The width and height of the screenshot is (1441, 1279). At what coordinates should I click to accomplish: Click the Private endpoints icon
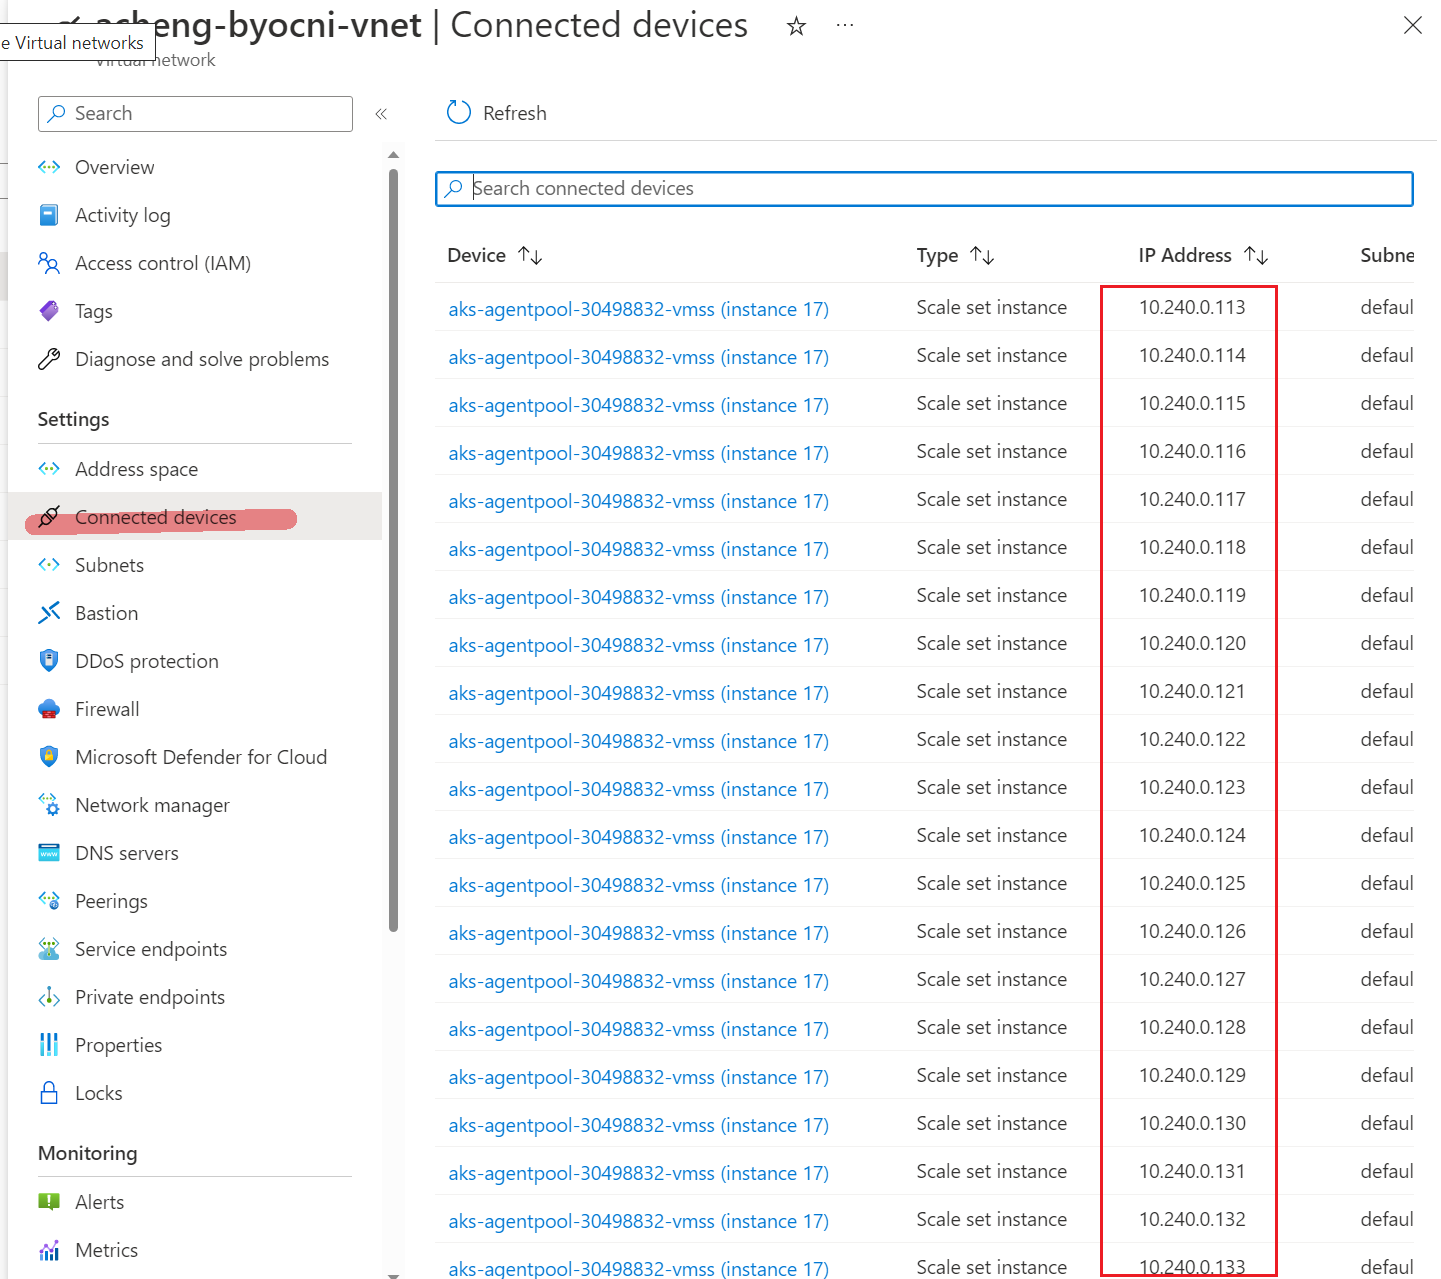49,997
